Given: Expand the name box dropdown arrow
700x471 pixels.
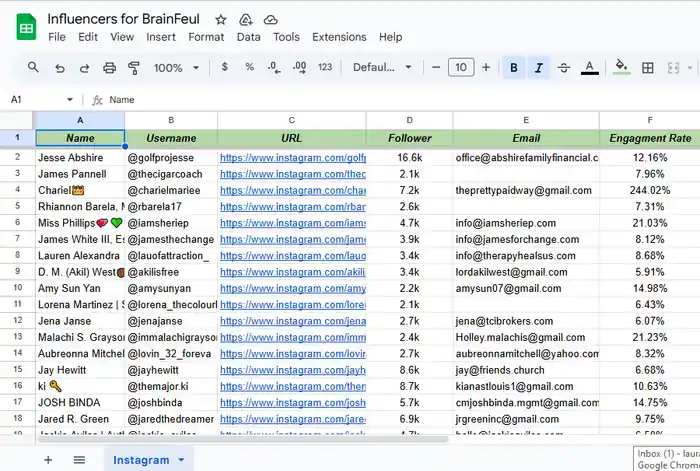Looking at the screenshot, I should pyautogui.click(x=70, y=100).
